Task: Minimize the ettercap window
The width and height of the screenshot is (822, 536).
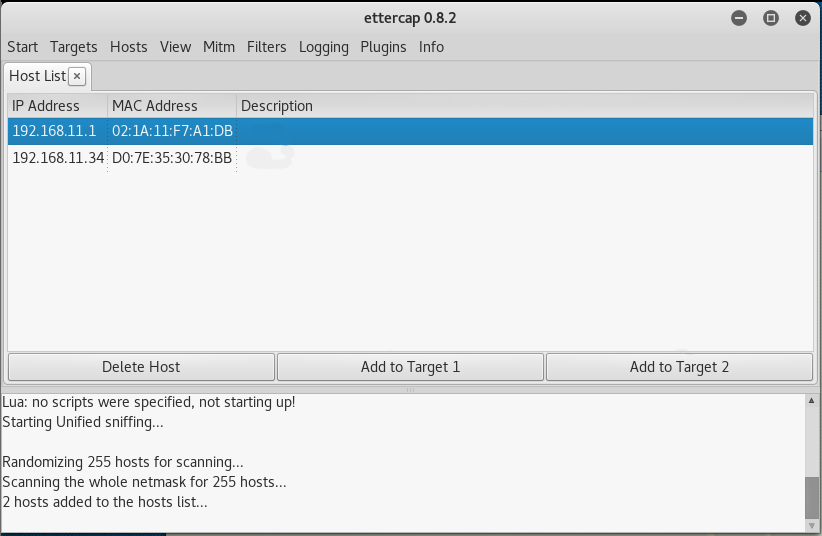Action: coord(739,18)
